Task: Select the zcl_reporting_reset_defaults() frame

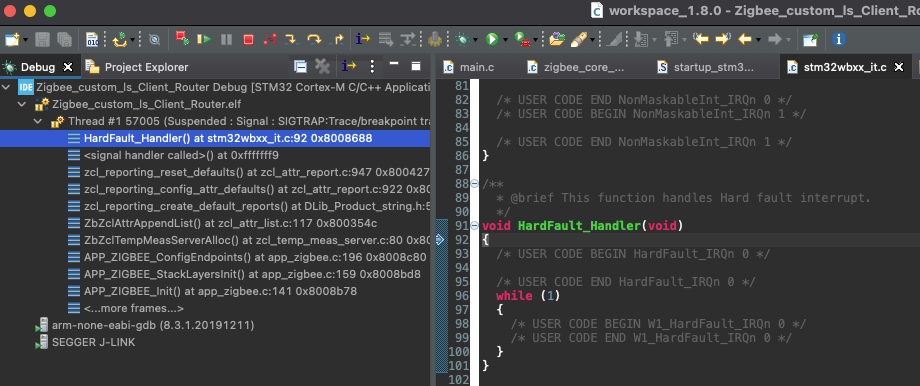Action: [x=215, y=172]
